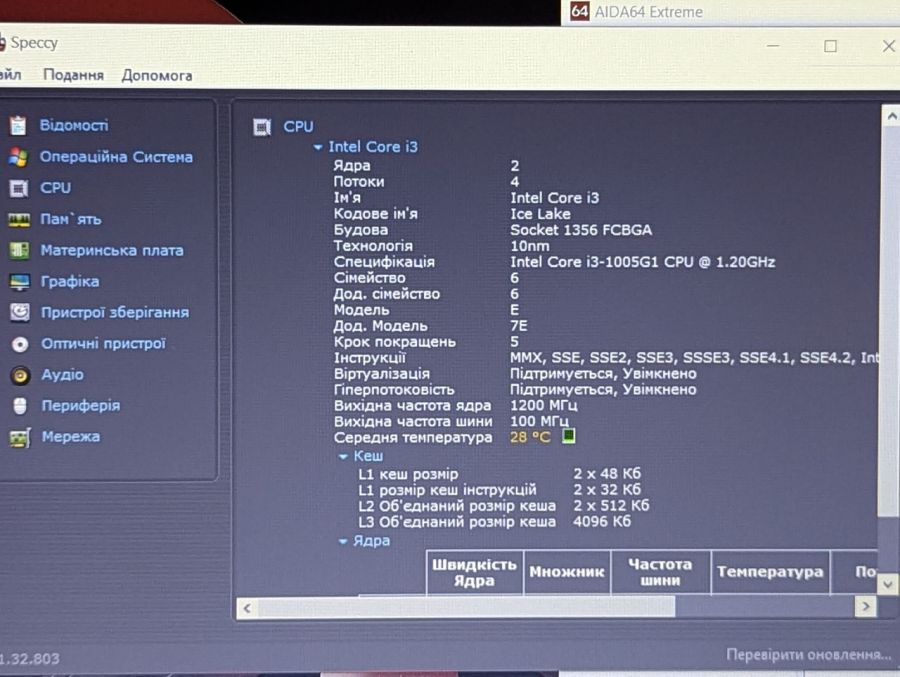The width and height of the screenshot is (900, 677).
Task: Open the Пам'ять section
Action: pyautogui.click(x=71, y=219)
